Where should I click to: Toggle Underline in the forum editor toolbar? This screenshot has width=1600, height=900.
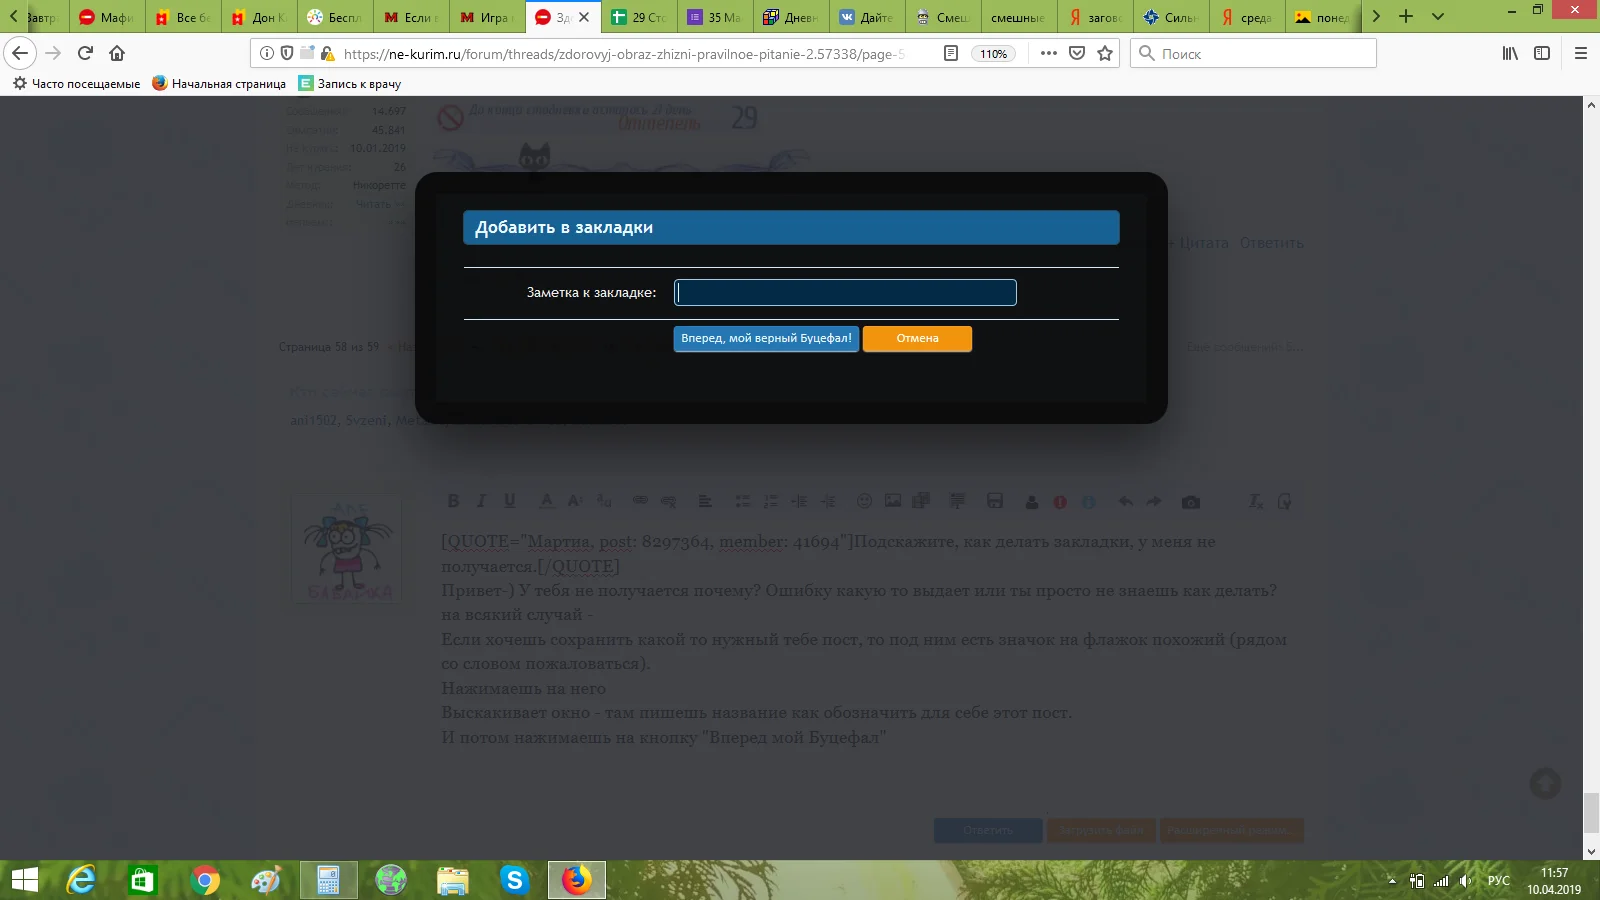click(510, 501)
